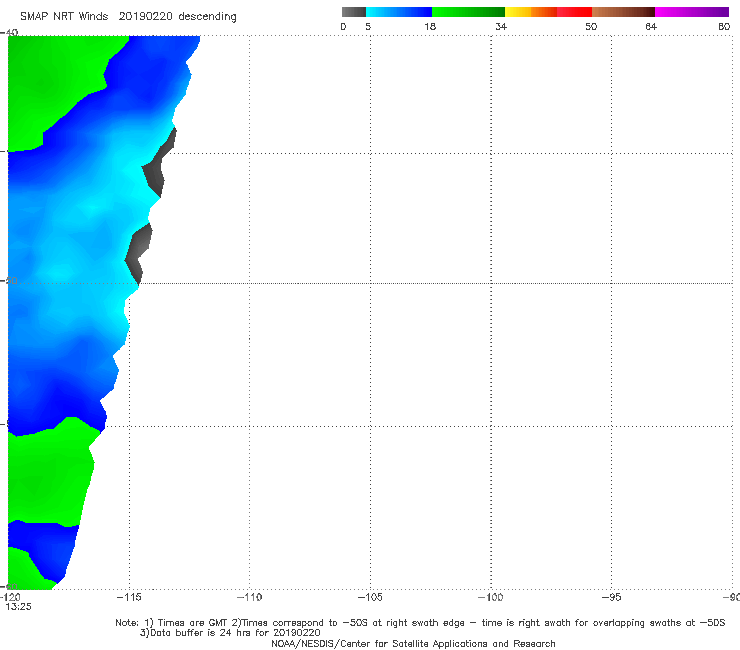Click the title 'SMAP NRT Winds 20190220 descending'

(128, 17)
